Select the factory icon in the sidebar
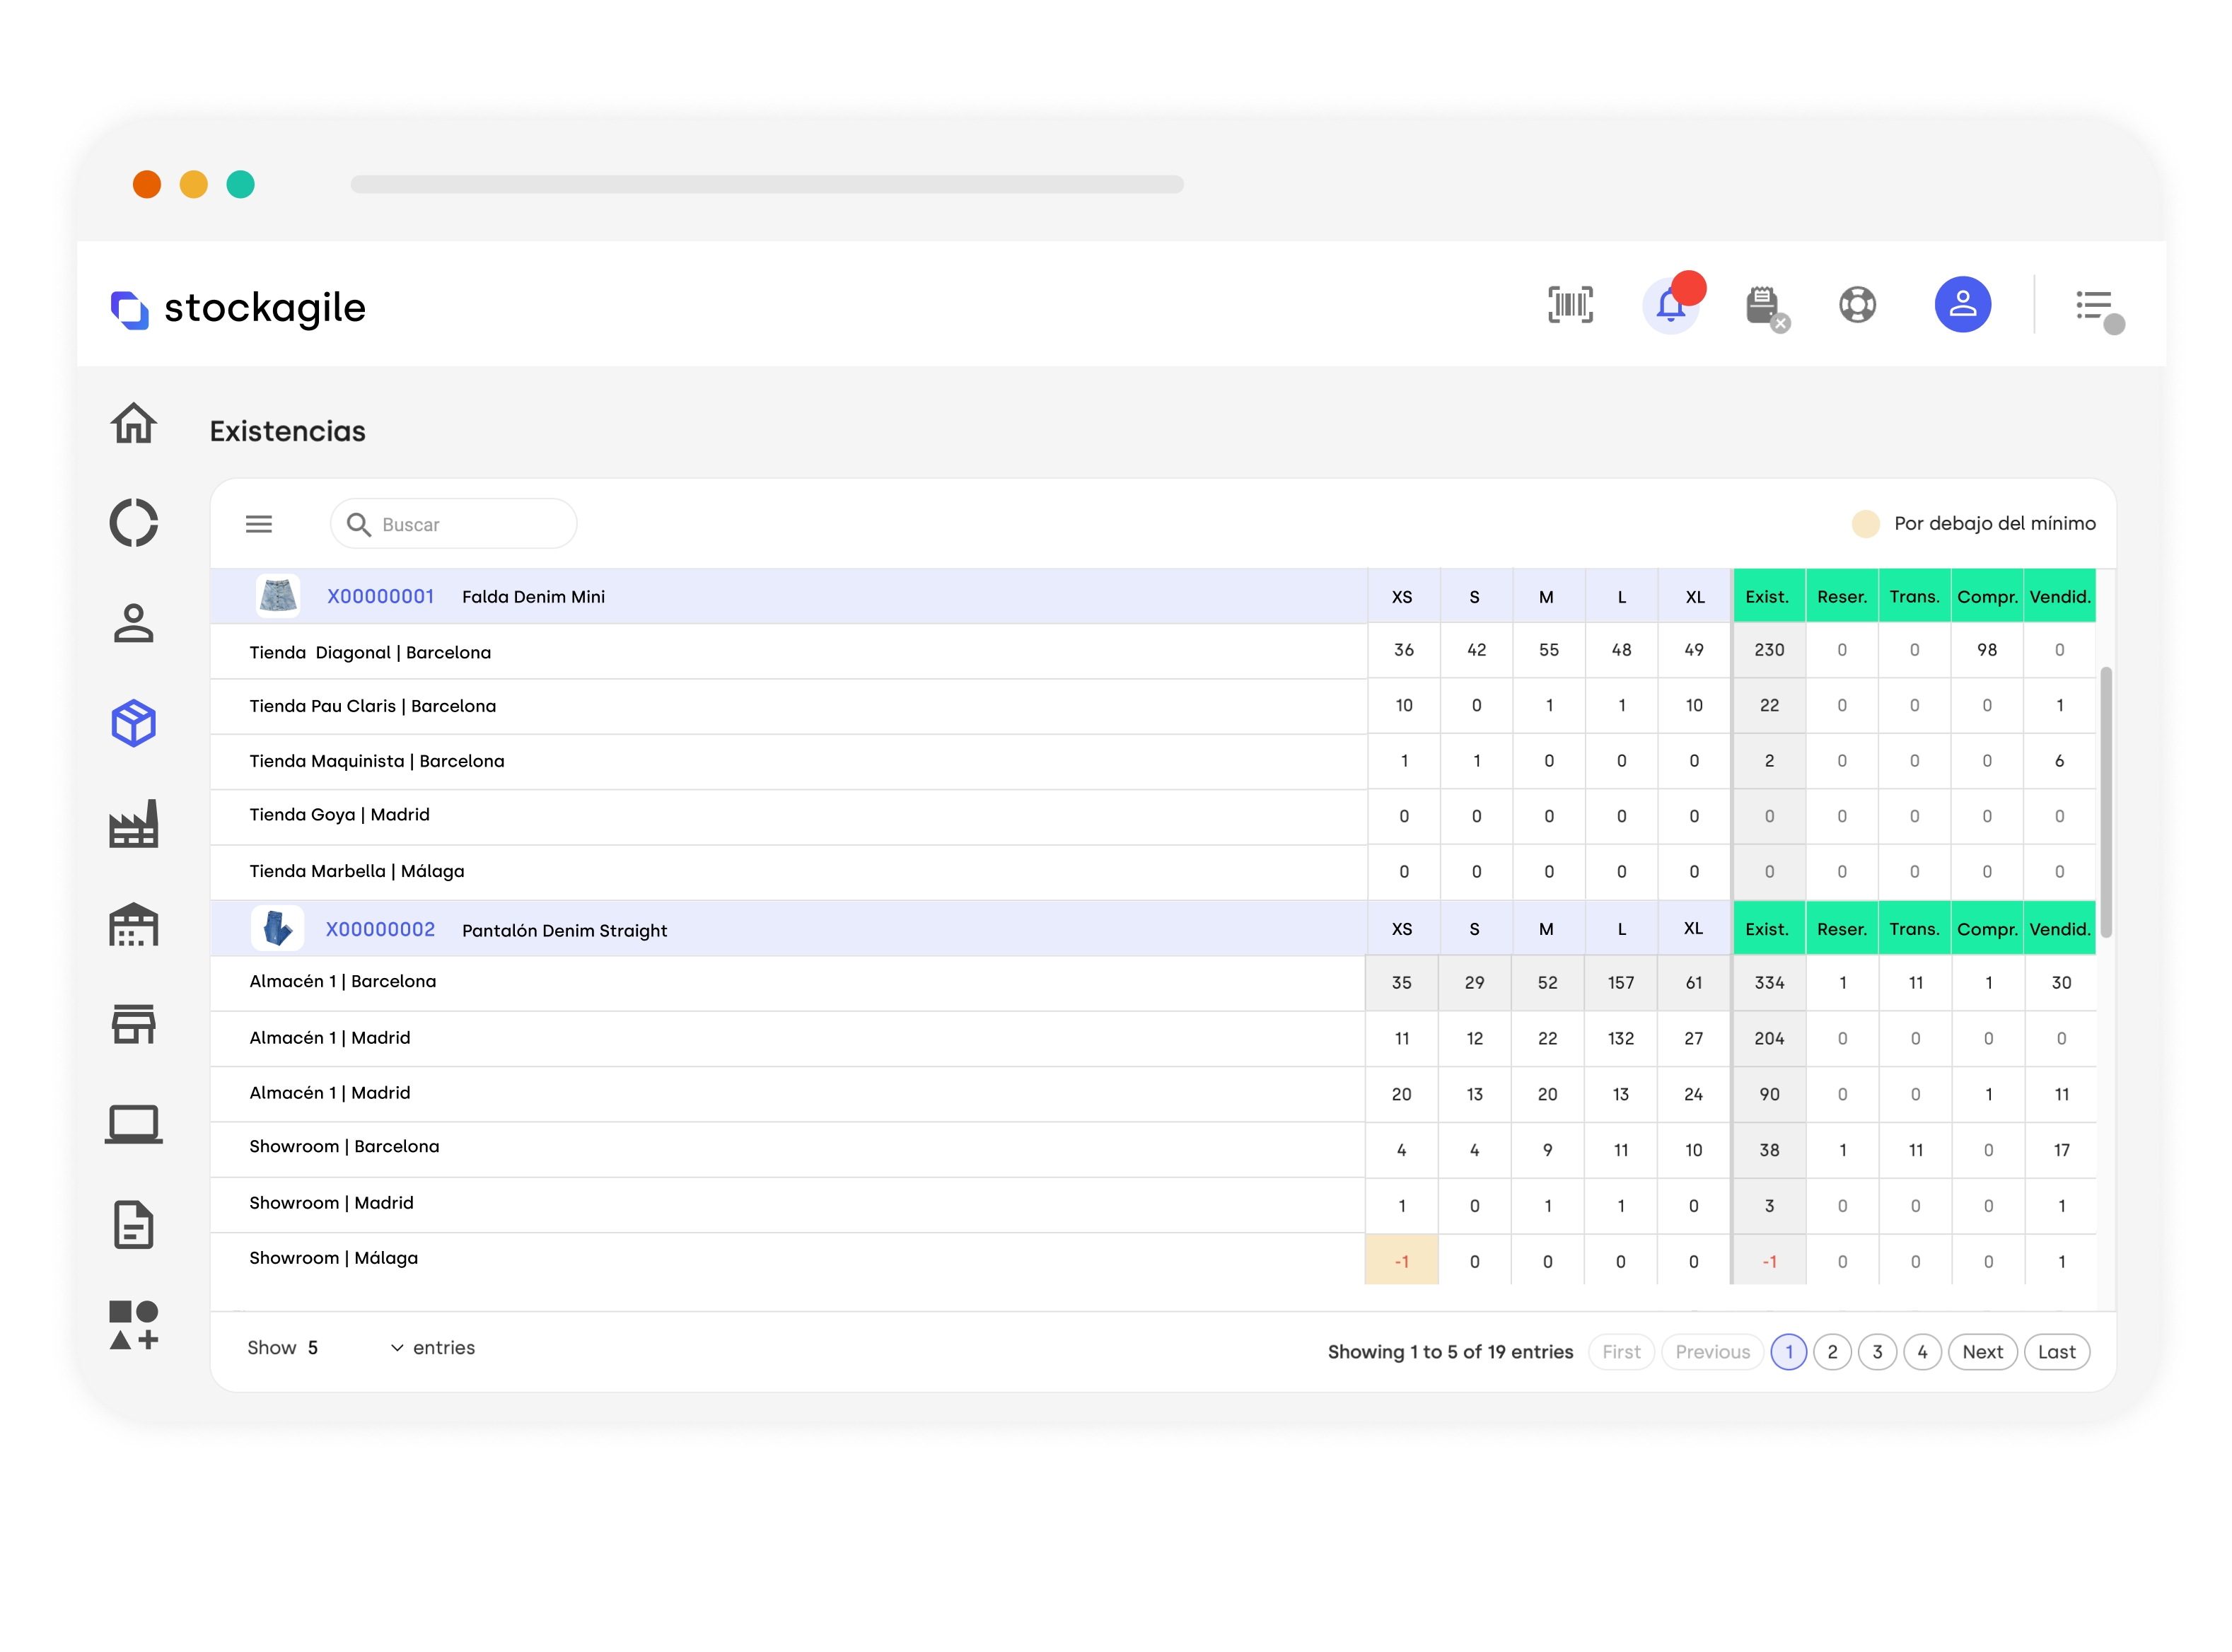Screen dimensions: 2232x1652 click(134, 823)
